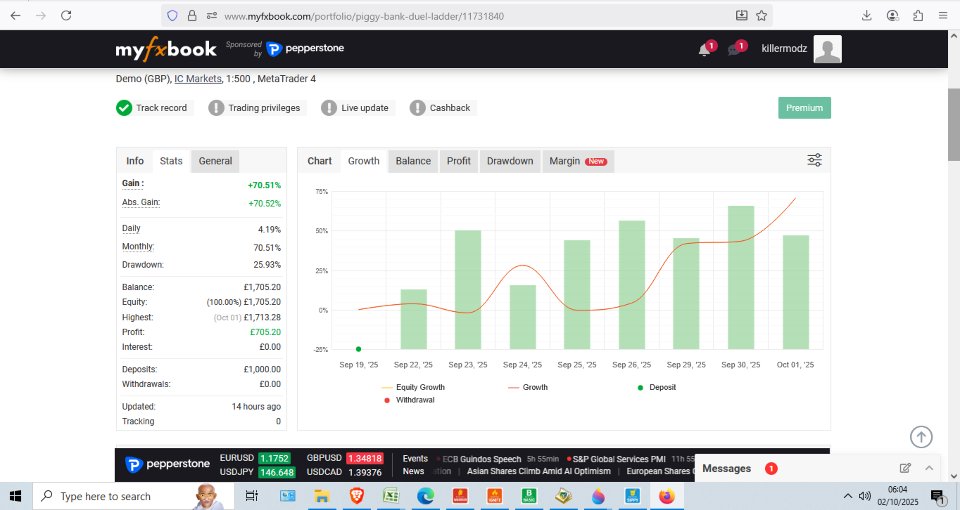Switch to Firefox taskbar icon
This screenshot has height=510, width=960.
[667, 496]
